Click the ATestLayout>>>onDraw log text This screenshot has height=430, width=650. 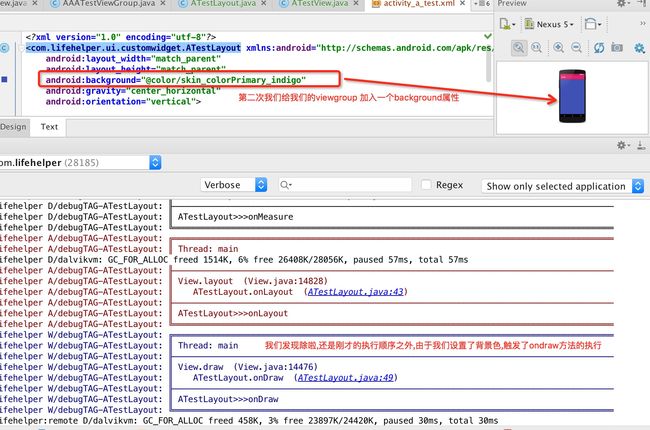[228, 399]
